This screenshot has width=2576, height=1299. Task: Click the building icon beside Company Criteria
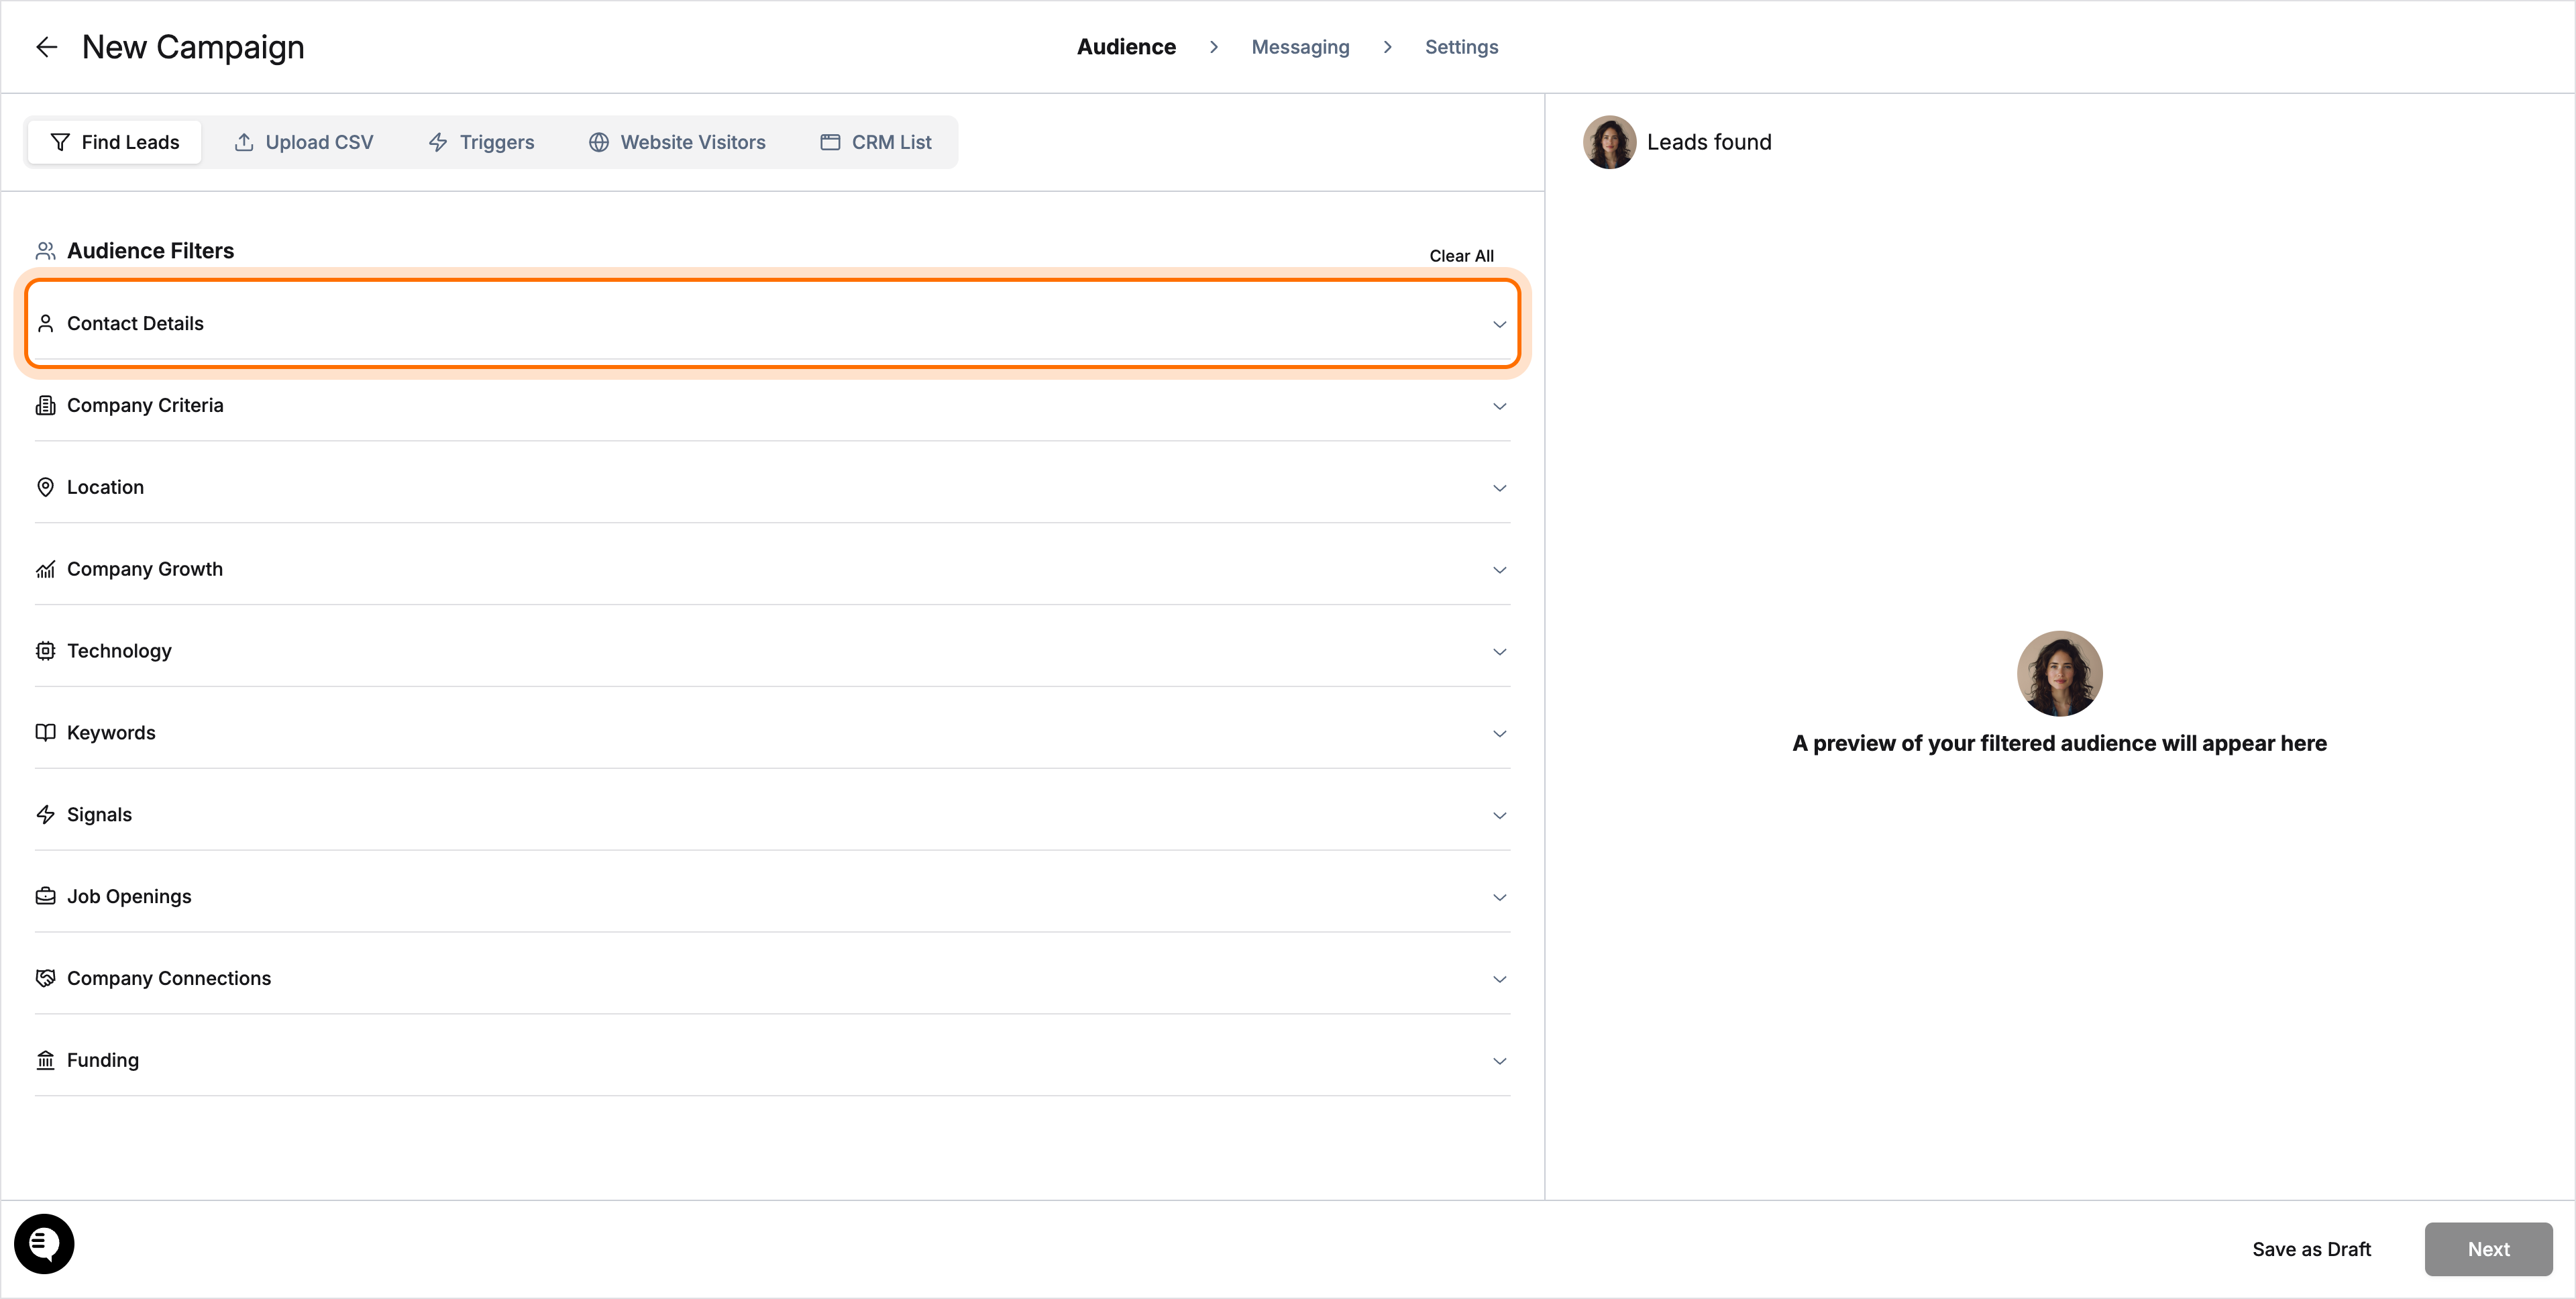(45, 405)
